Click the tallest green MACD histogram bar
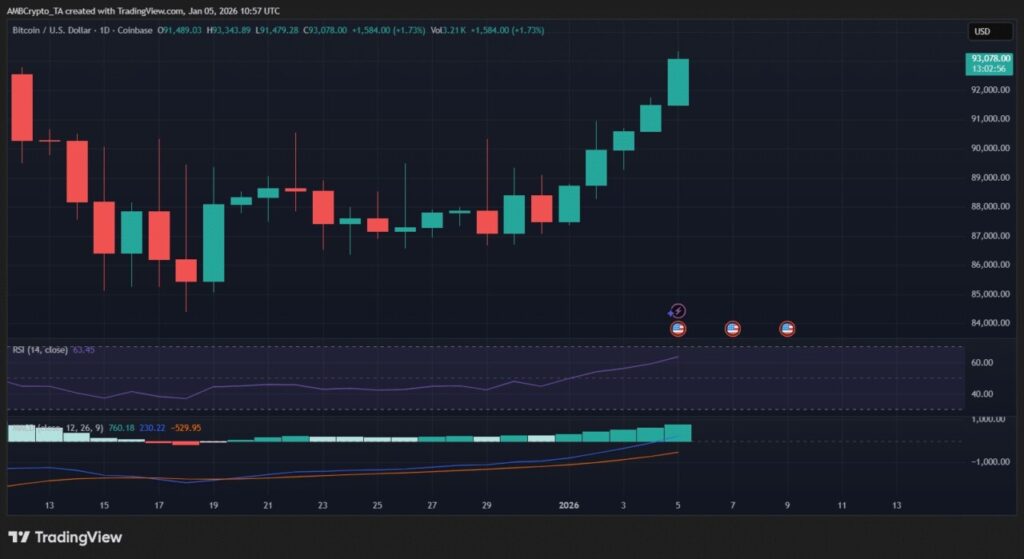1024x559 pixels. pos(678,432)
